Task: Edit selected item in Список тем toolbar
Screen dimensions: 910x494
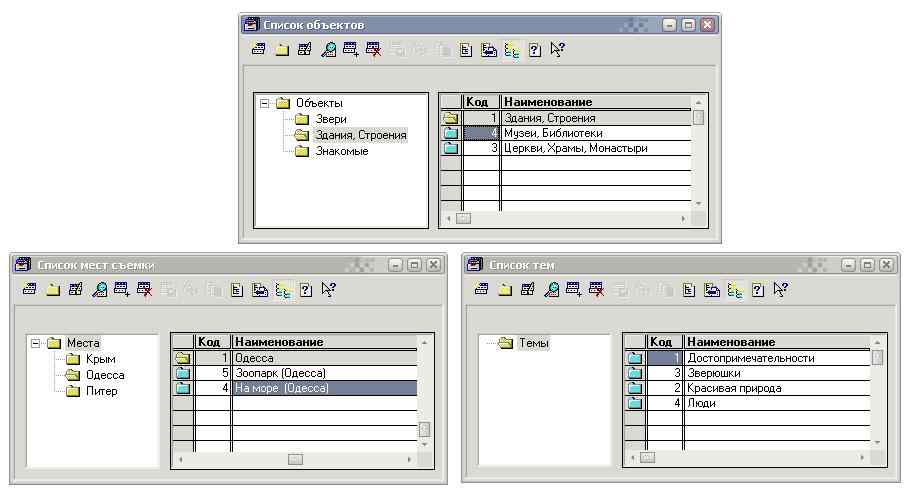Action: click(x=528, y=289)
